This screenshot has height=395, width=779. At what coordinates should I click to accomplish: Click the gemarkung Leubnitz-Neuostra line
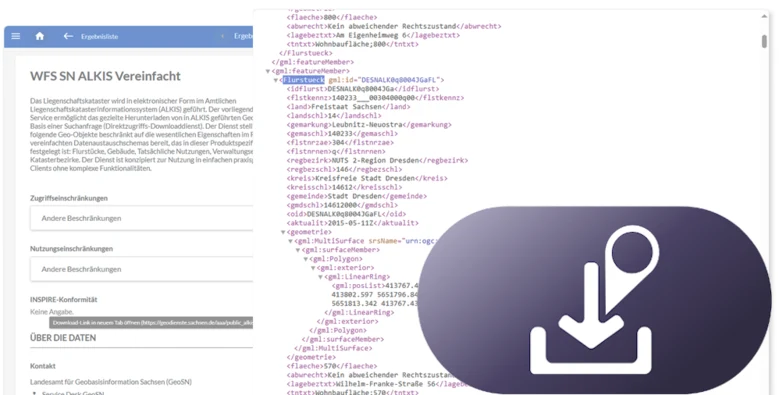coord(369,125)
